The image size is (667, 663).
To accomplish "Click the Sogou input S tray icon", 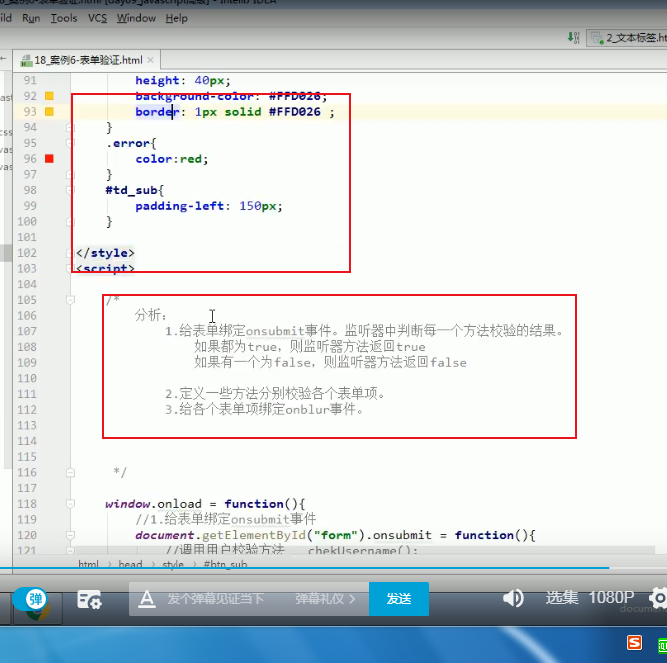I will tap(634, 643).
